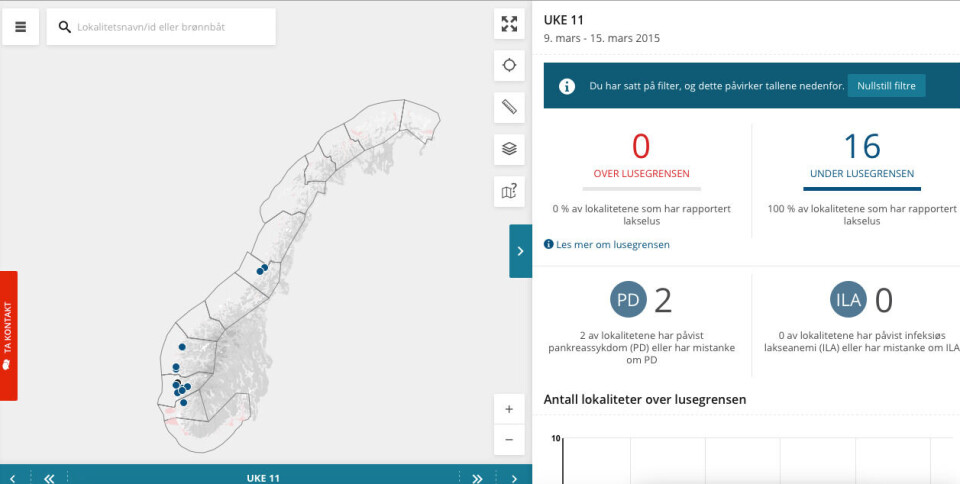Zoom out on the map
This screenshot has height=484, width=960.
coord(509,440)
